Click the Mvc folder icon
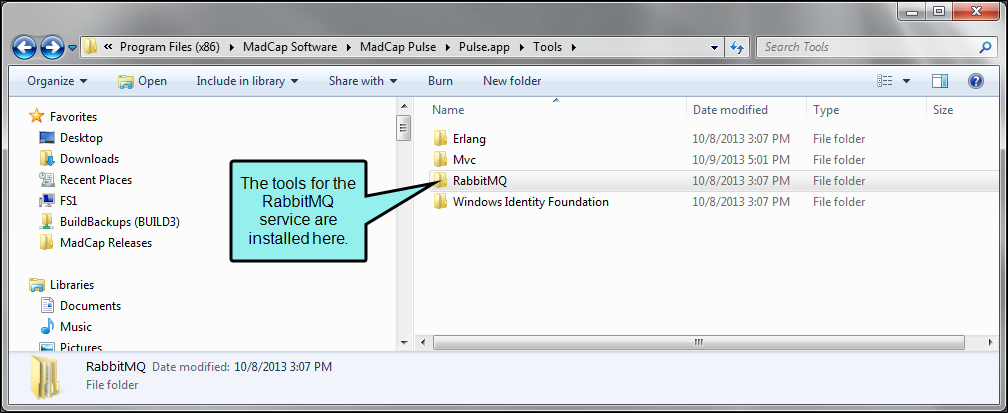Image resolution: width=1008 pixels, height=413 pixels. (440, 160)
